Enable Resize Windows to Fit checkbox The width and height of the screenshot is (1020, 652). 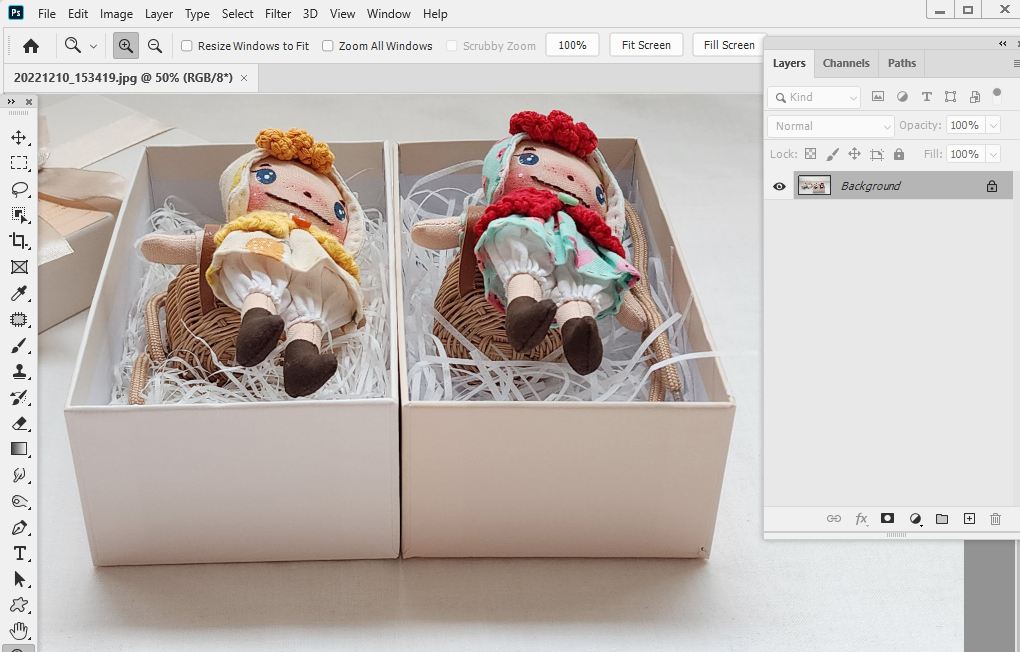tap(187, 46)
